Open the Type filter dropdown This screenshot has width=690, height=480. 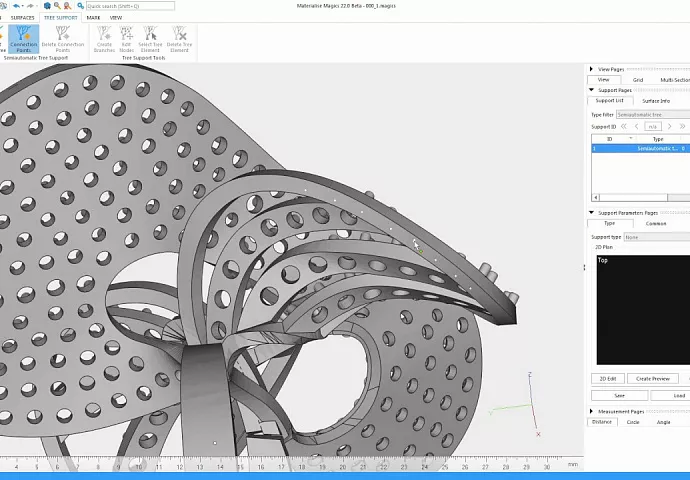(653, 114)
